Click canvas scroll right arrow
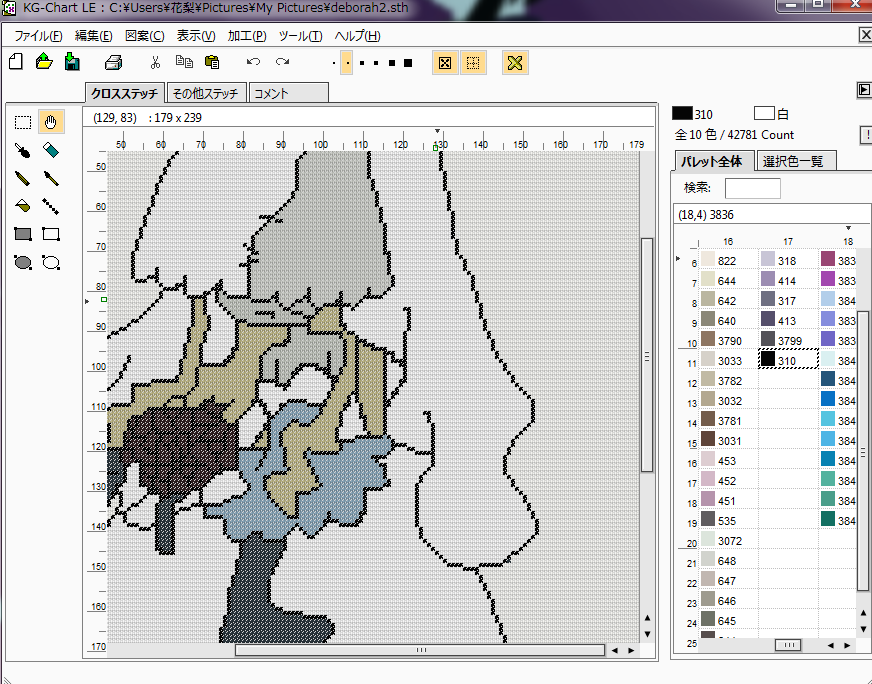The width and height of the screenshot is (872, 684). coord(631,650)
